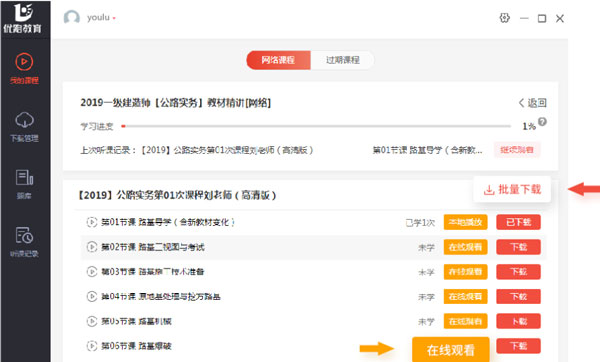Click 在线观看 for 第03节课

465,272
